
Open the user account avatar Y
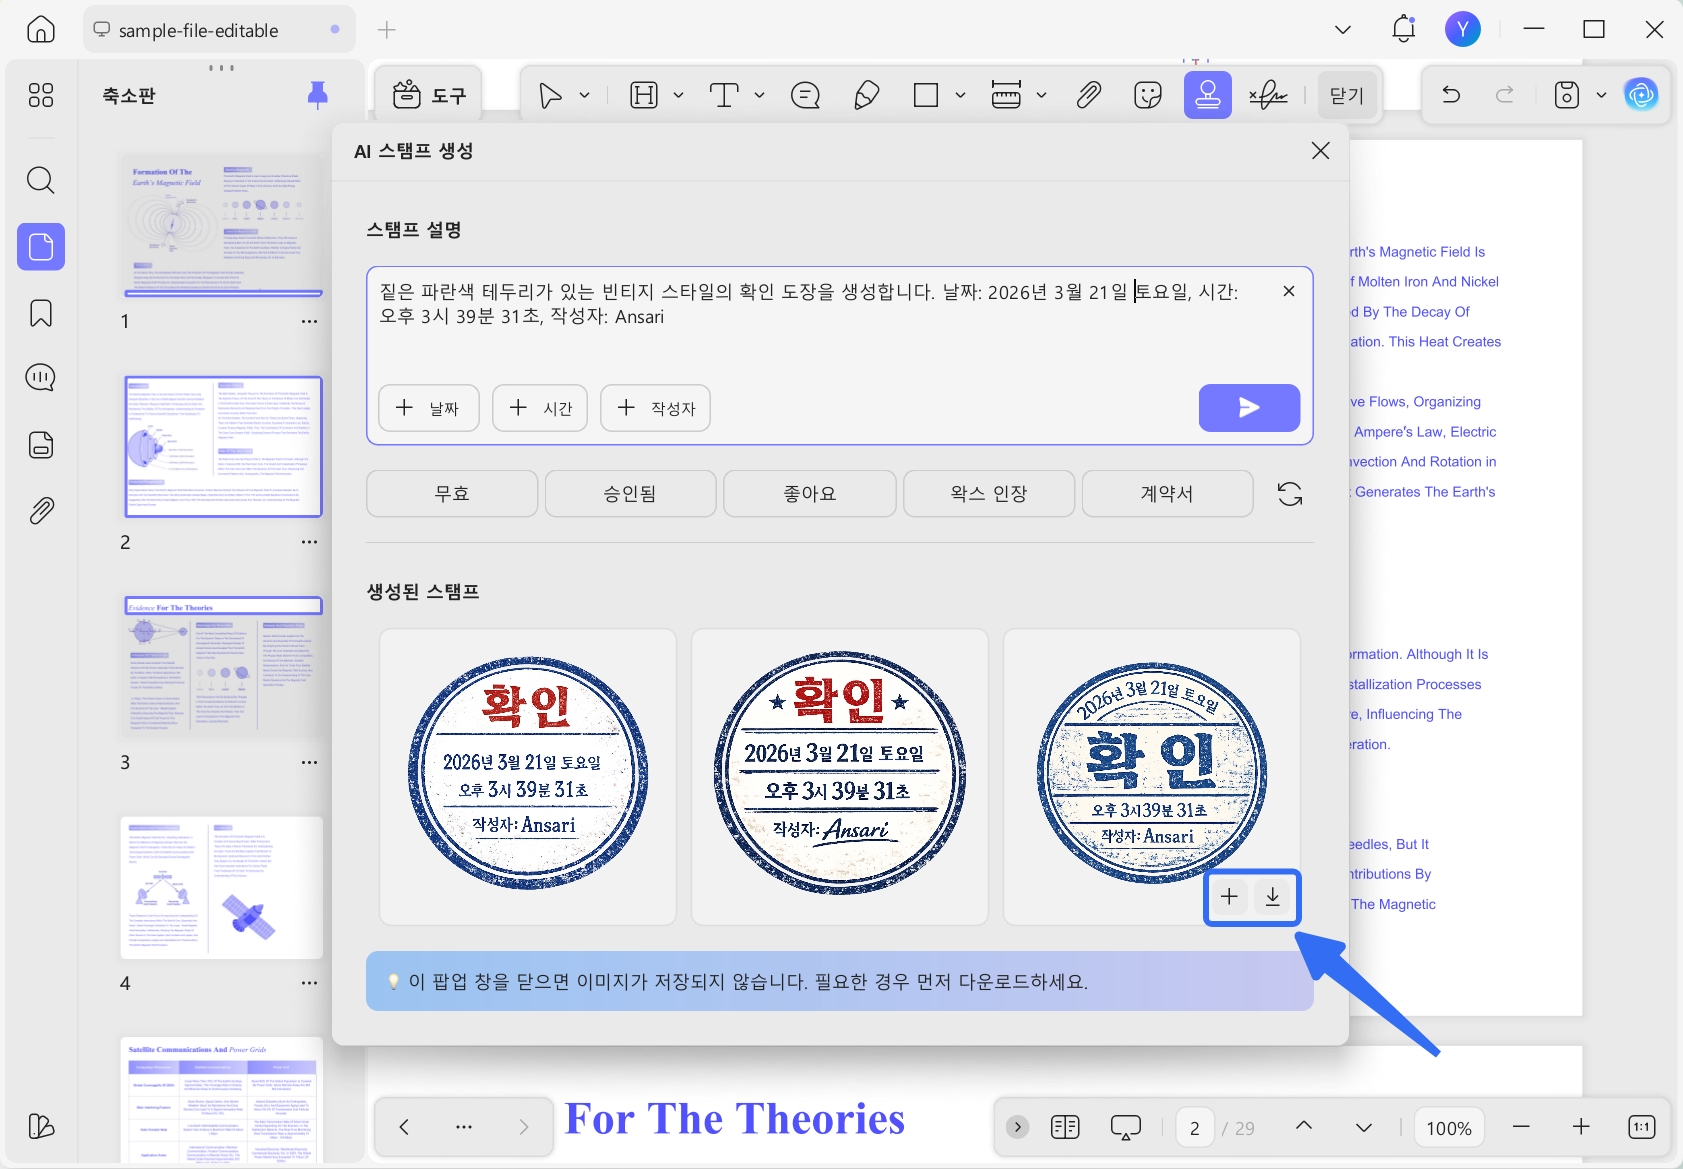point(1463,30)
